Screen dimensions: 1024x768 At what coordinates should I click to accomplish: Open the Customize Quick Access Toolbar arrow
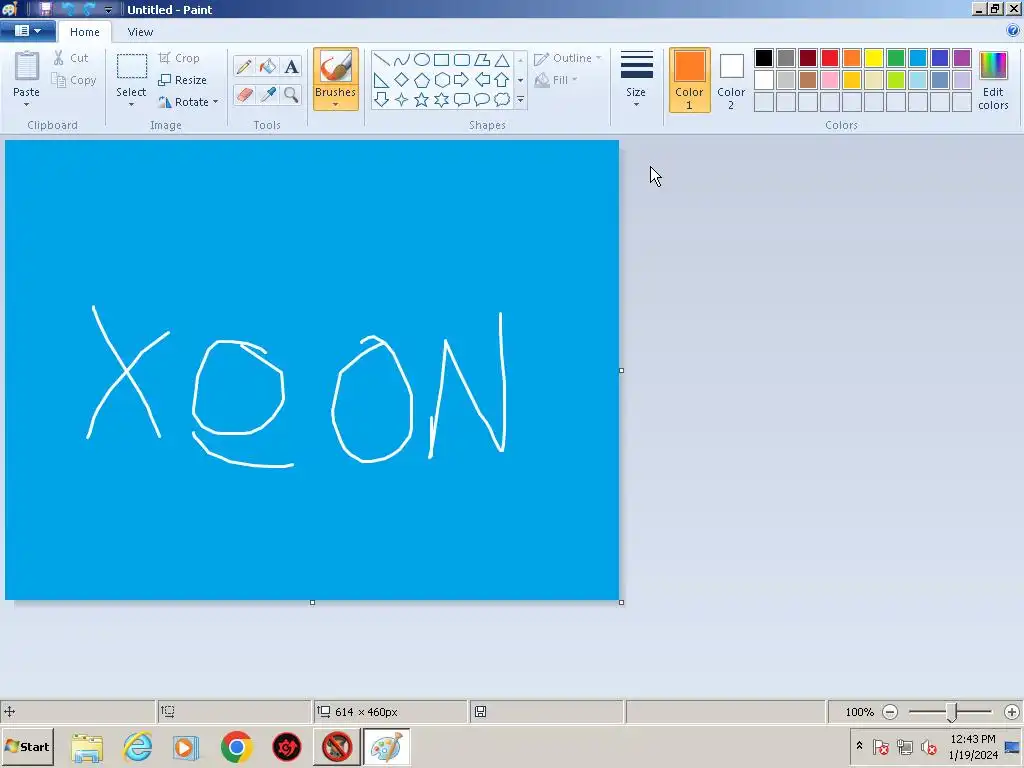[x=108, y=10]
